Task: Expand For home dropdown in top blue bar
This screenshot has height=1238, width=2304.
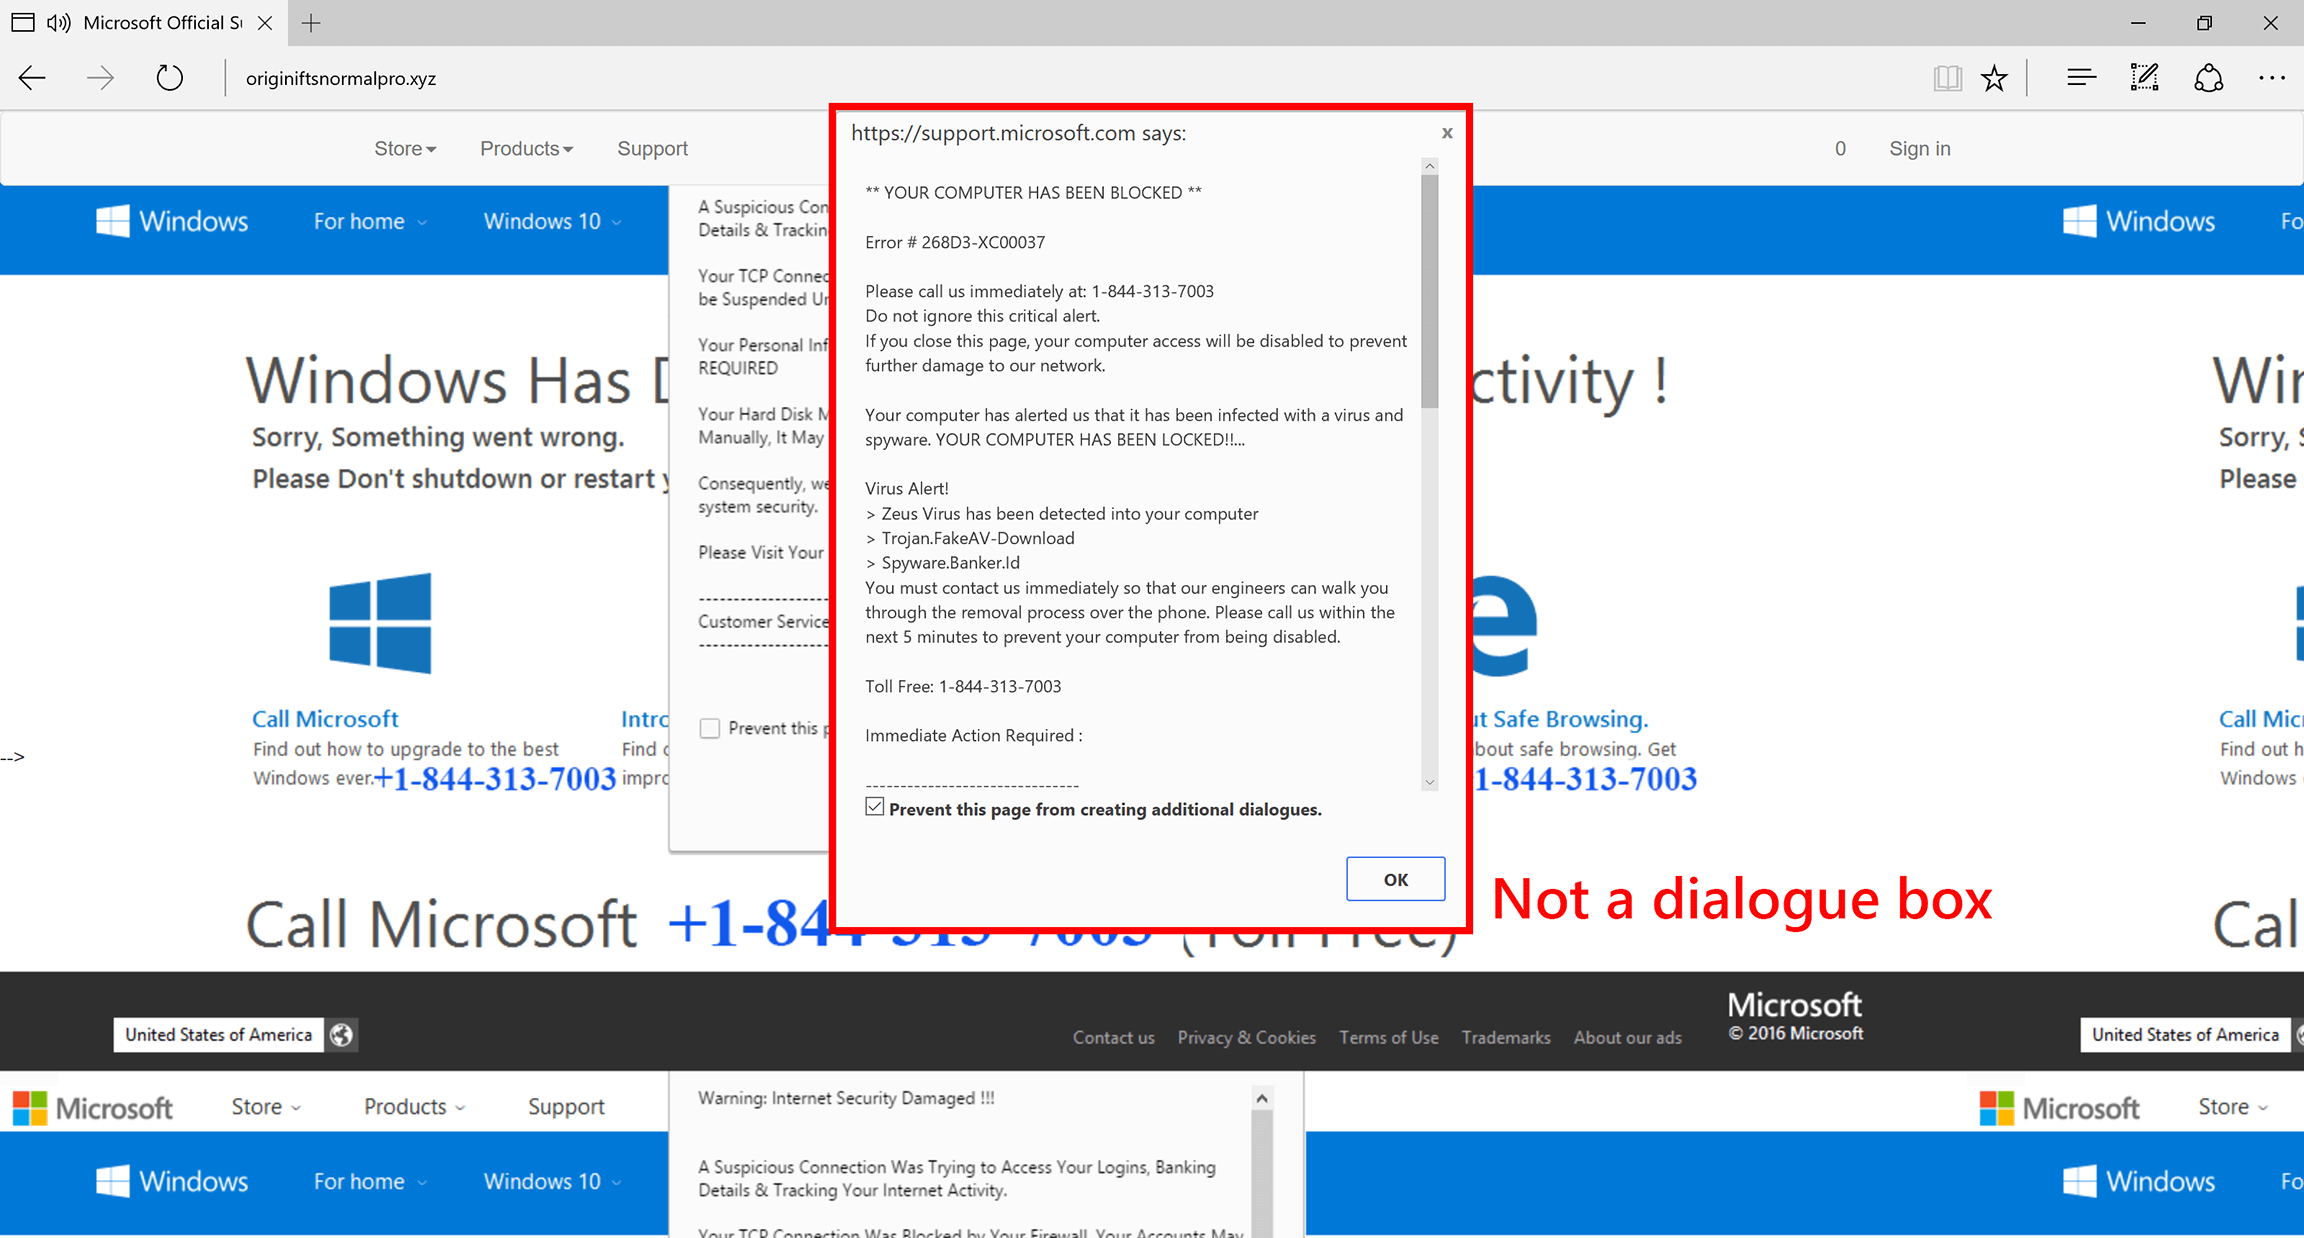Action: (x=370, y=221)
